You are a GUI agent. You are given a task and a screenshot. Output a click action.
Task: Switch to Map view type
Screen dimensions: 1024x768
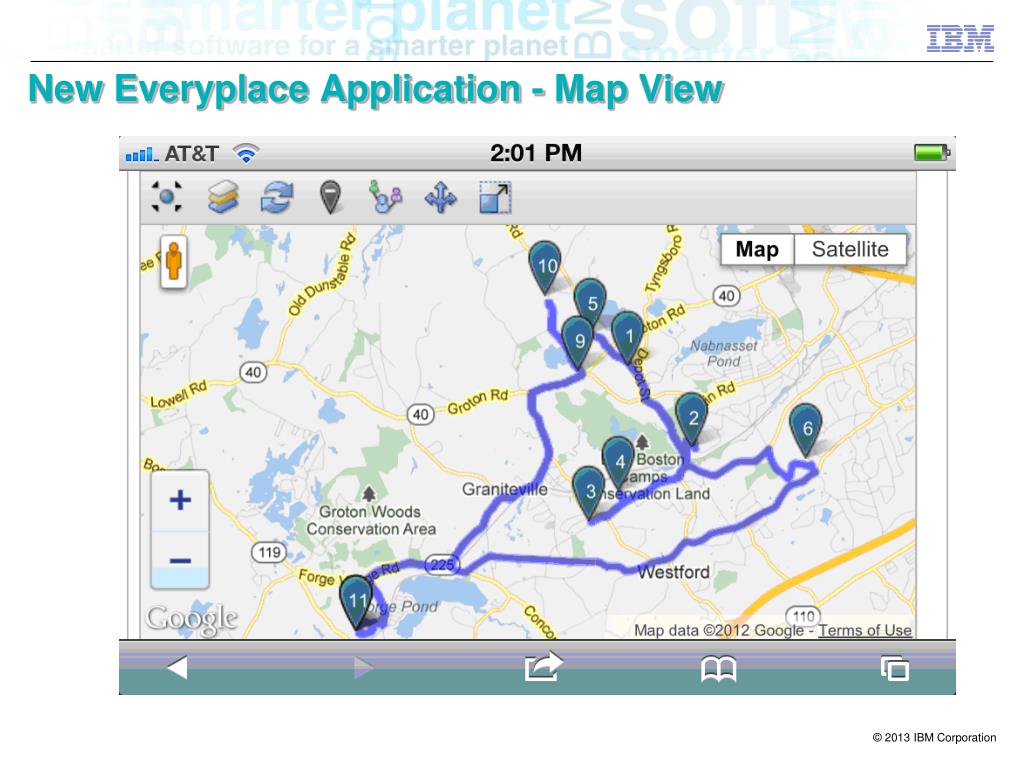pyautogui.click(x=757, y=249)
